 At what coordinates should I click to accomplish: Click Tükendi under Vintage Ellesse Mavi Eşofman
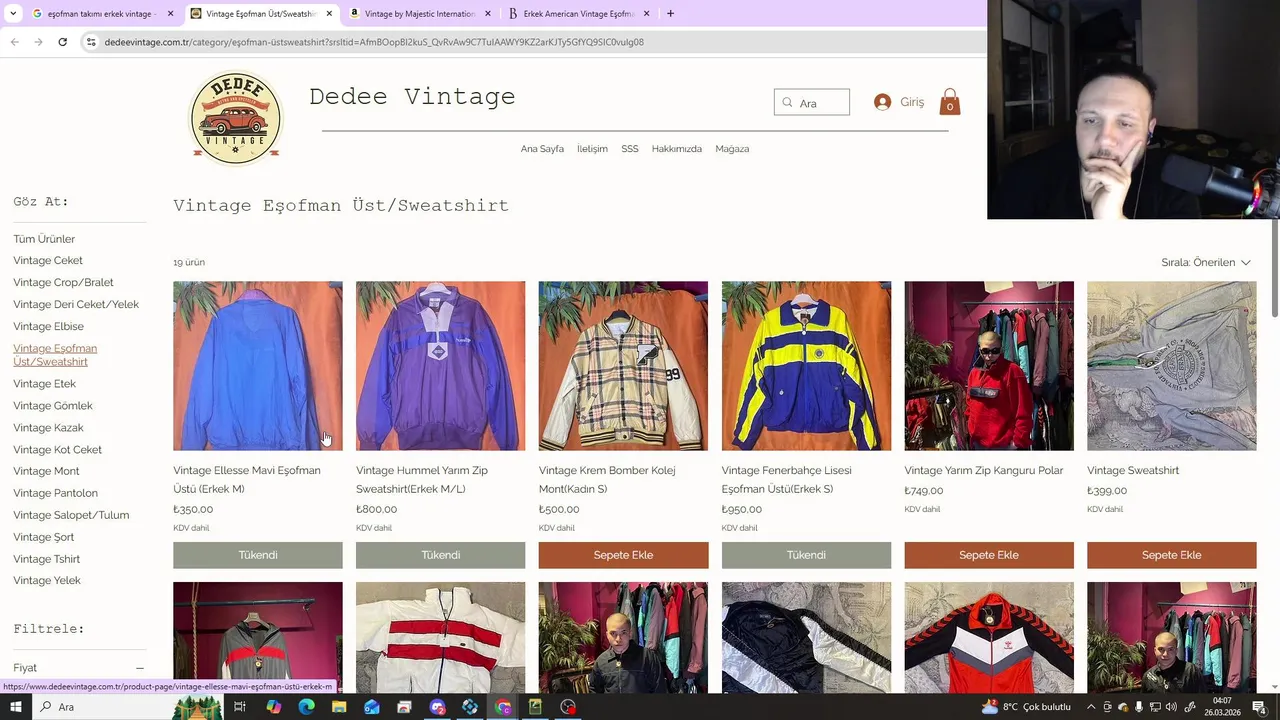click(258, 555)
